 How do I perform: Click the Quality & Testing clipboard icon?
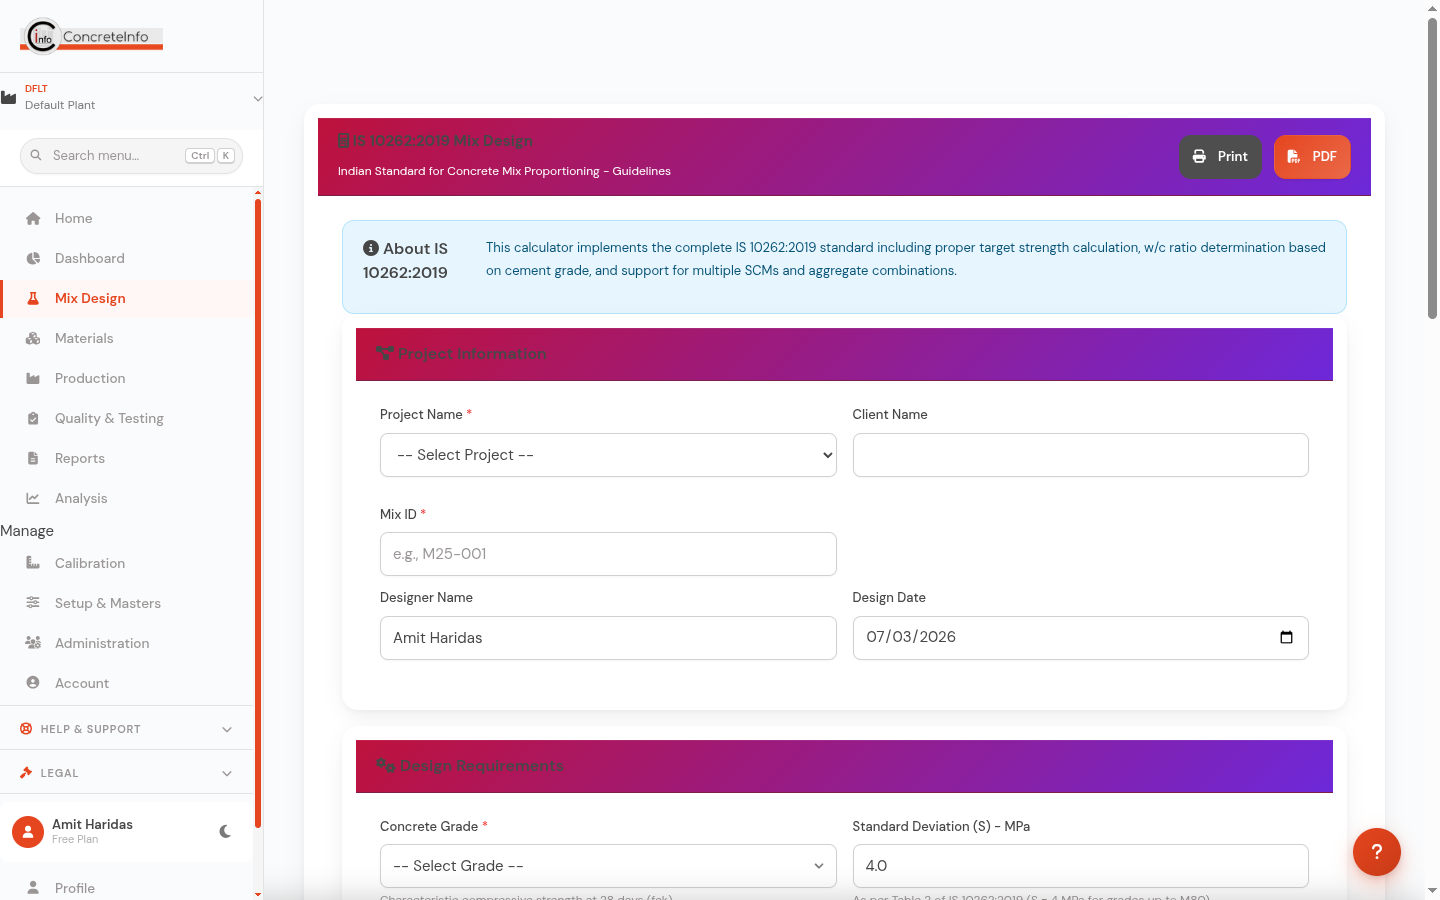pos(33,418)
